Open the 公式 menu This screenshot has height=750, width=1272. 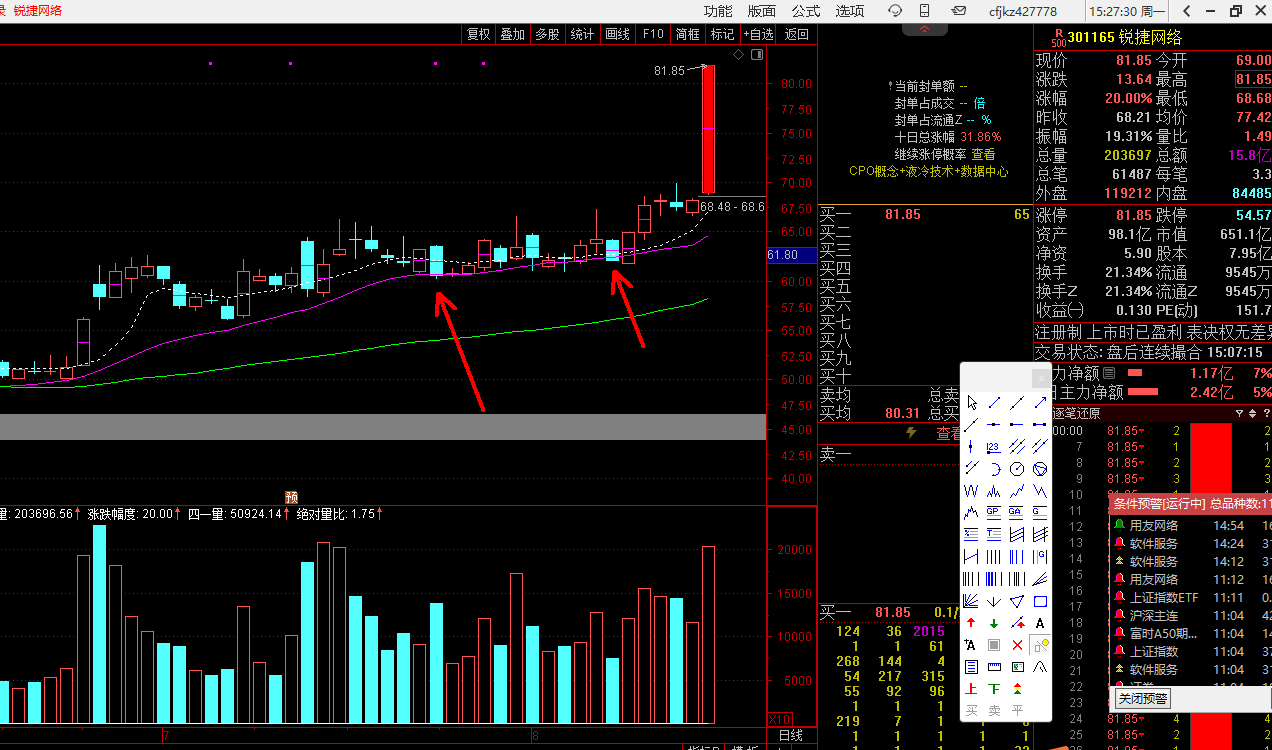(806, 11)
